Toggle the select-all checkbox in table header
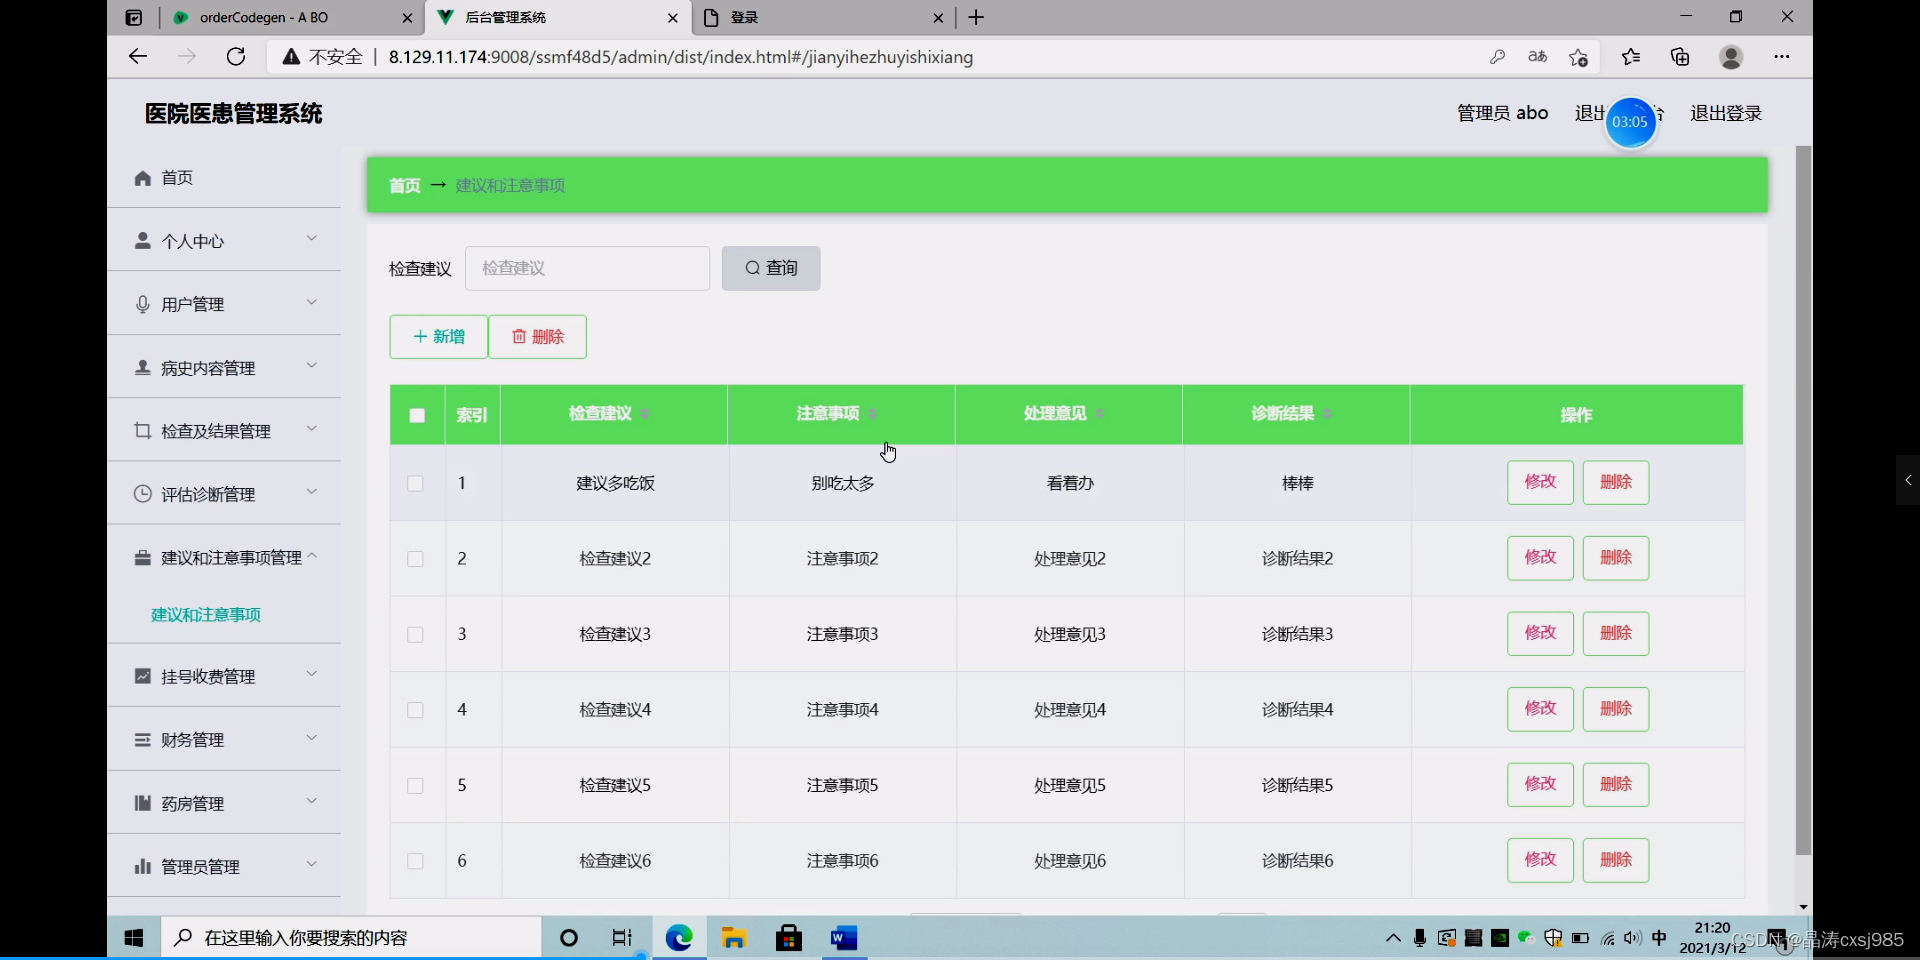 (416, 415)
